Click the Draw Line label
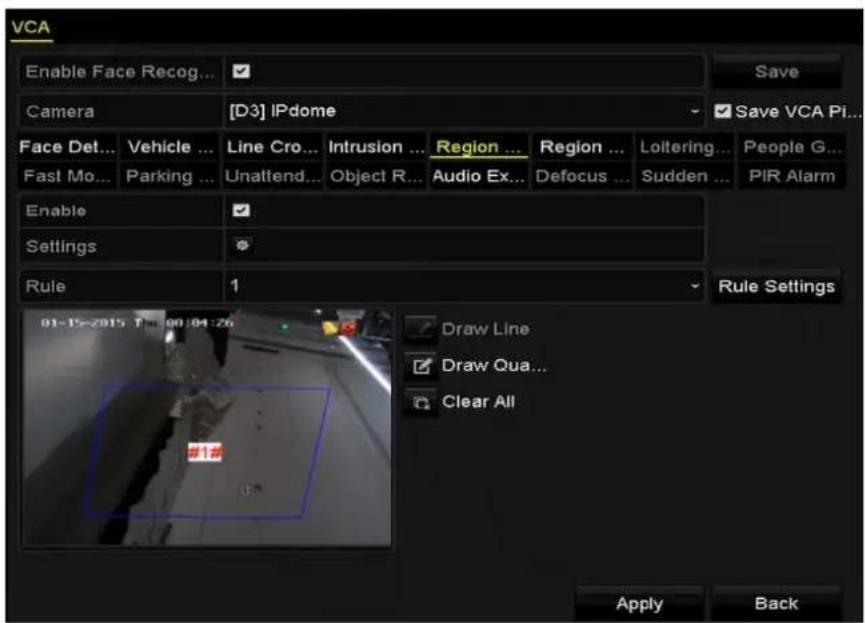 point(485,329)
